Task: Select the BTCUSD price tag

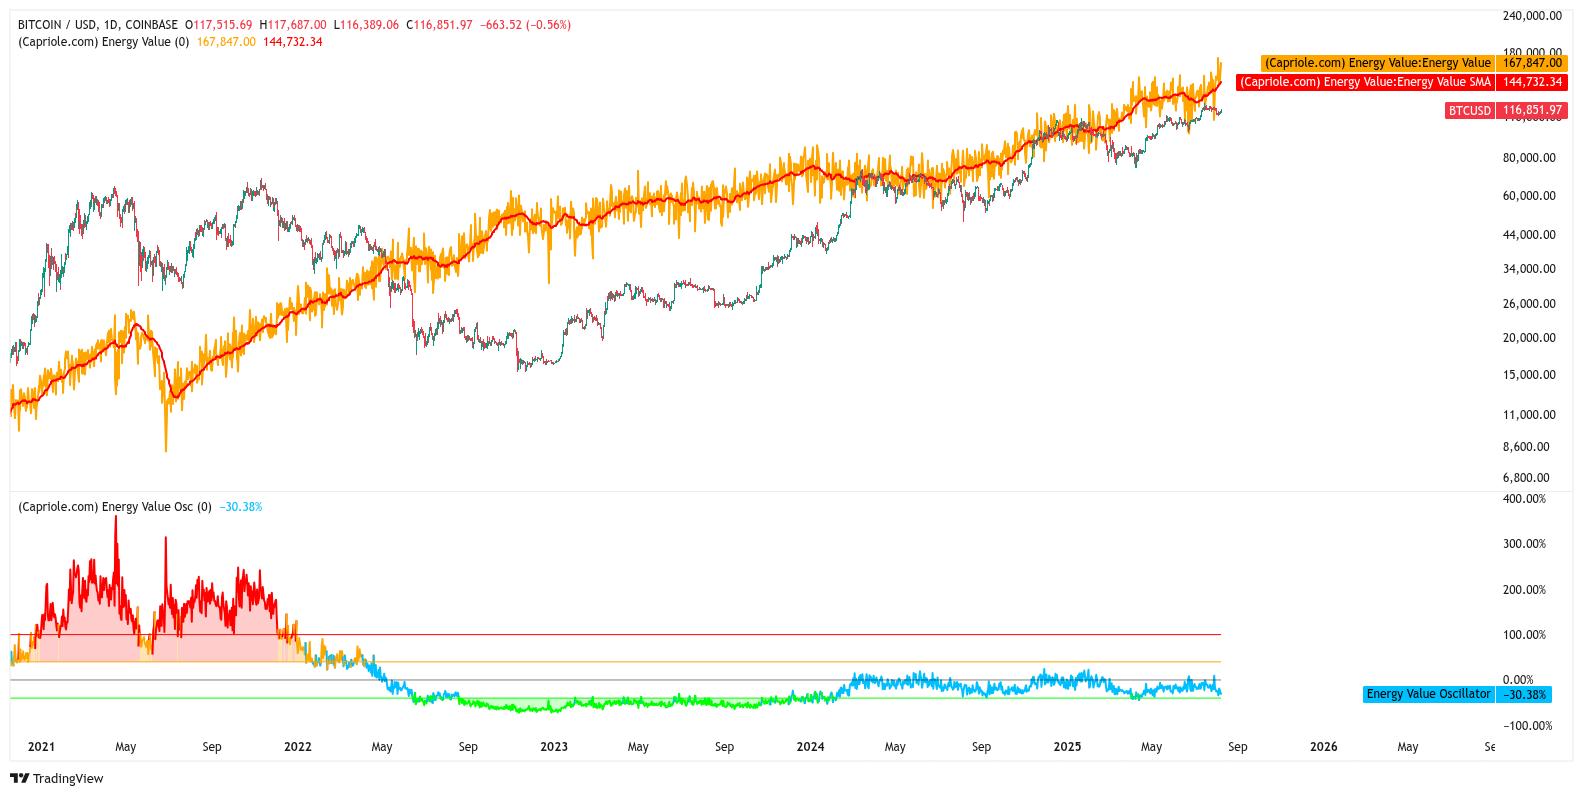Action: coord(1469,111)
